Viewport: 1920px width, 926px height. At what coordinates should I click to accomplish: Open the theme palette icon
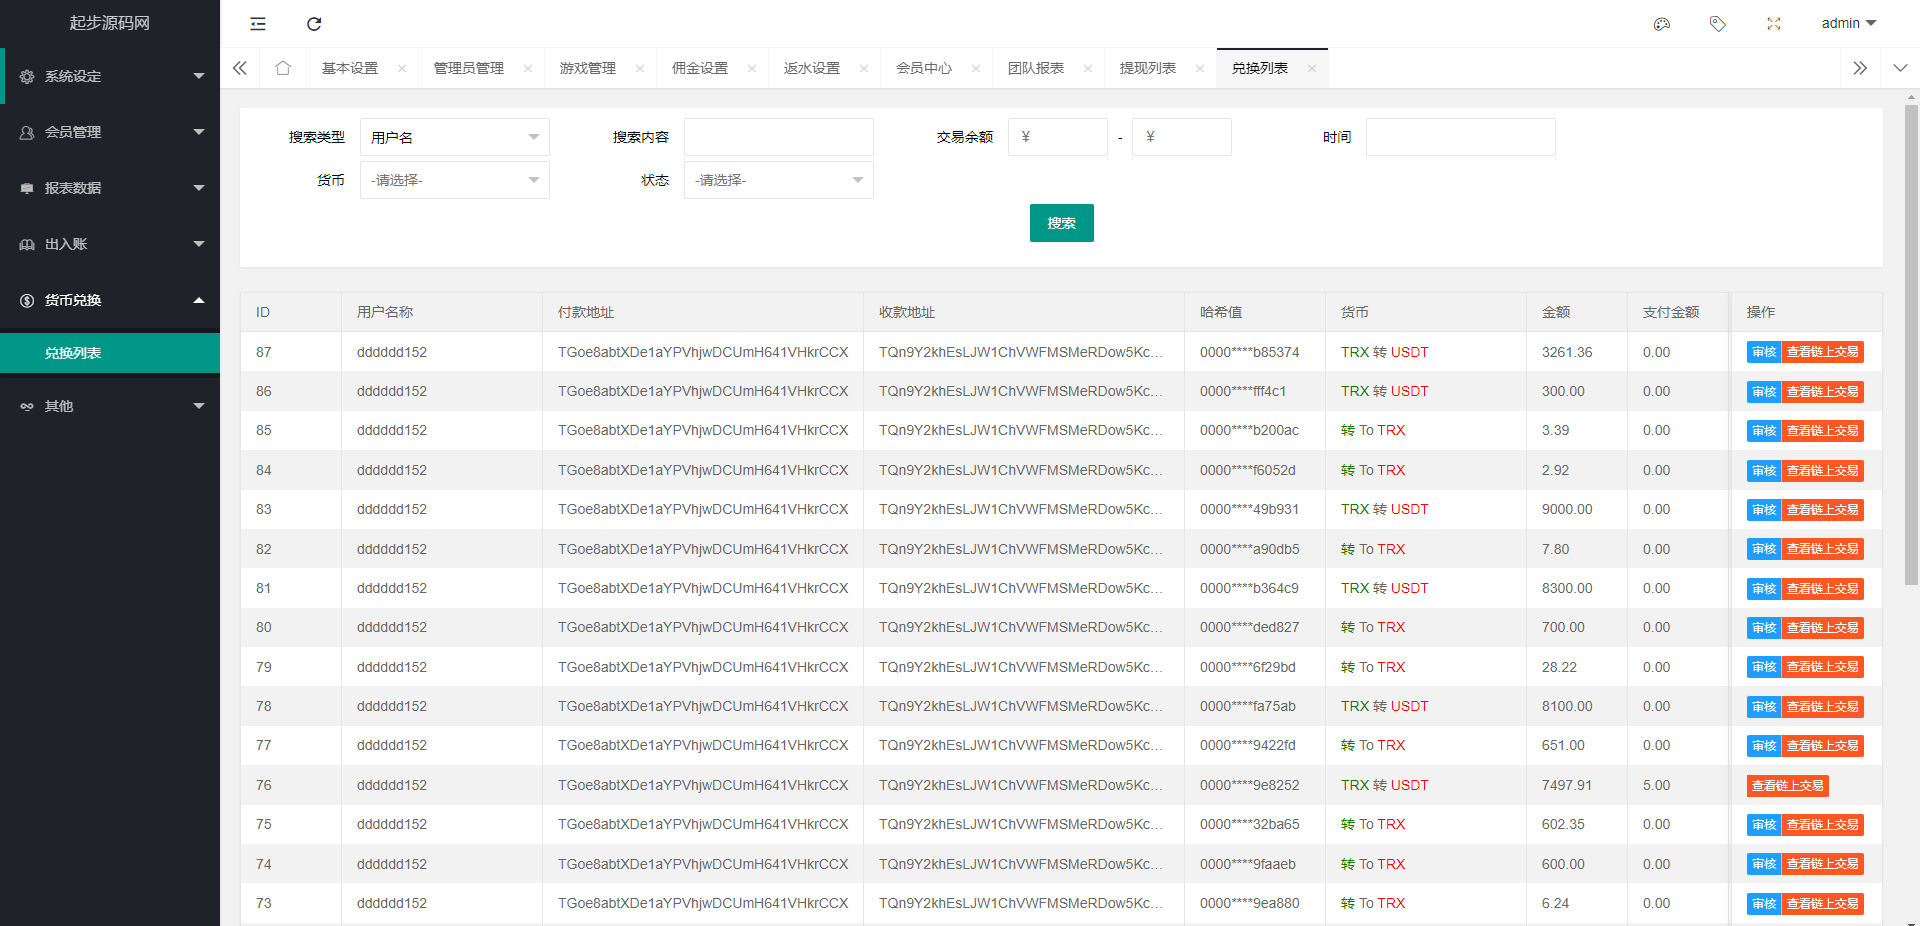[1662, 24]
